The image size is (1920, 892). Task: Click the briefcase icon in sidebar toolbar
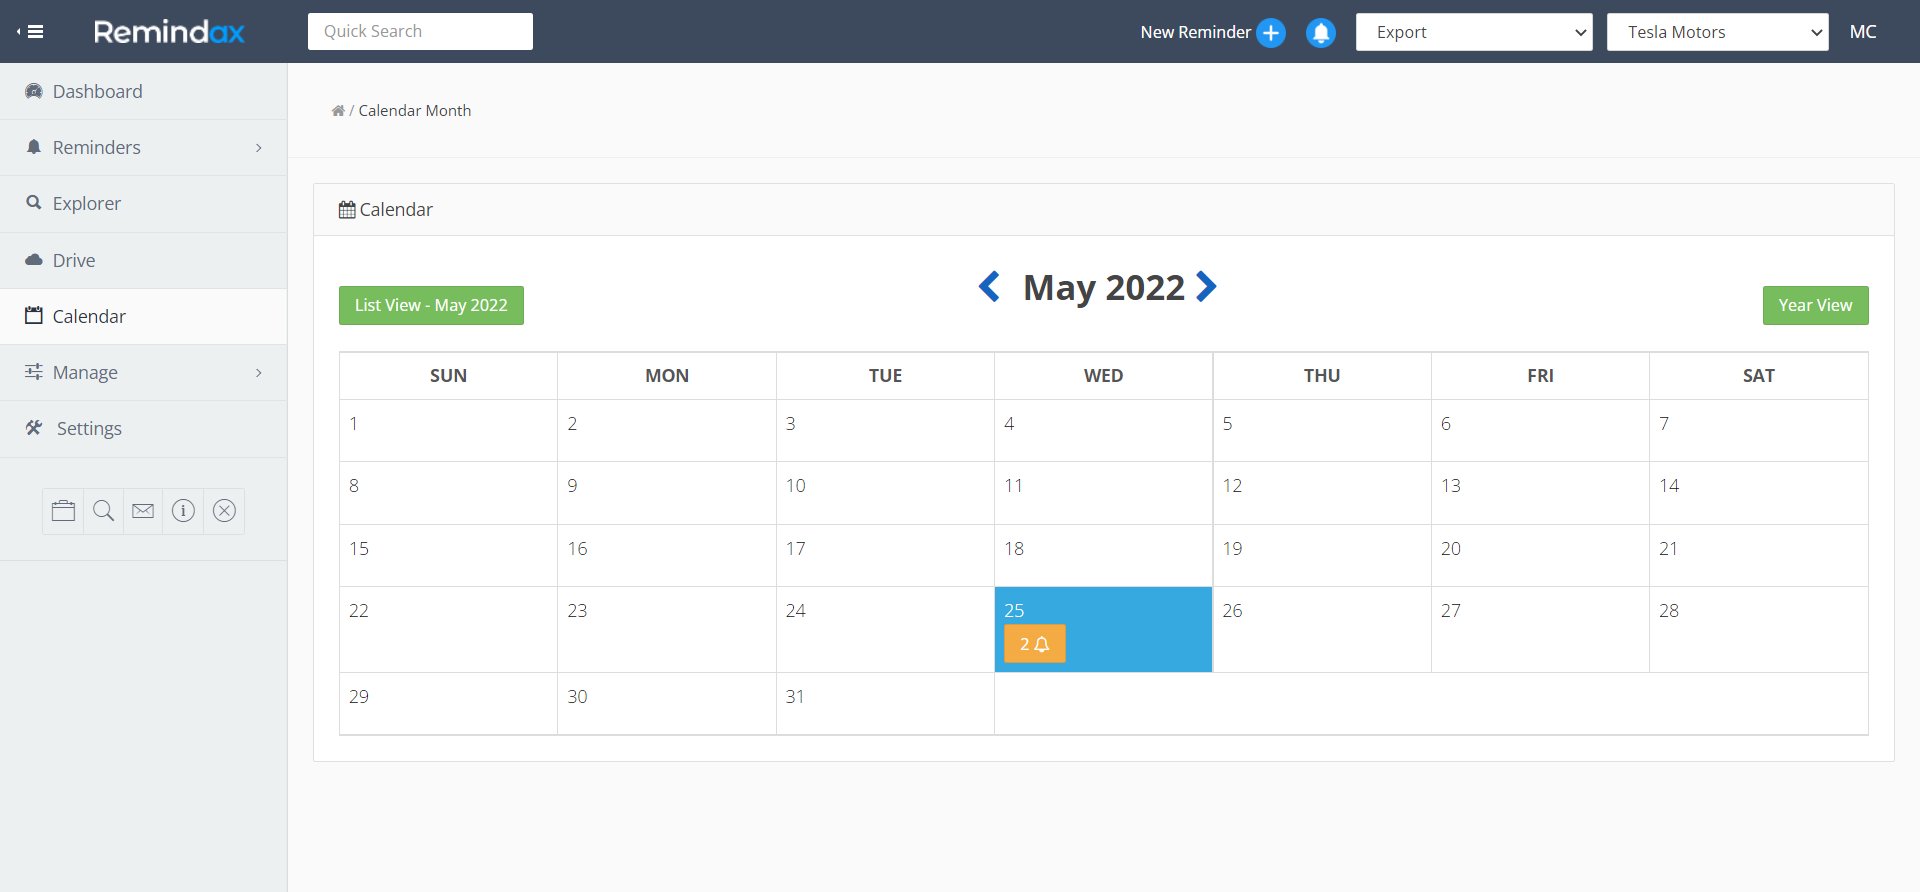(x=63, y=511)
